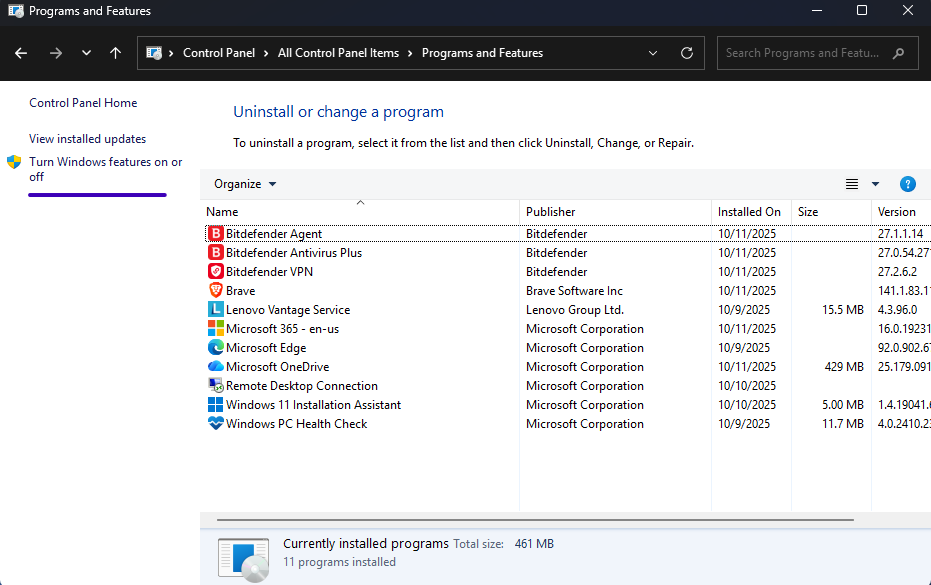The width and height of the screenshot is (931, 585).
Task: Click the Brave browser icon
Action: [215, 291]
